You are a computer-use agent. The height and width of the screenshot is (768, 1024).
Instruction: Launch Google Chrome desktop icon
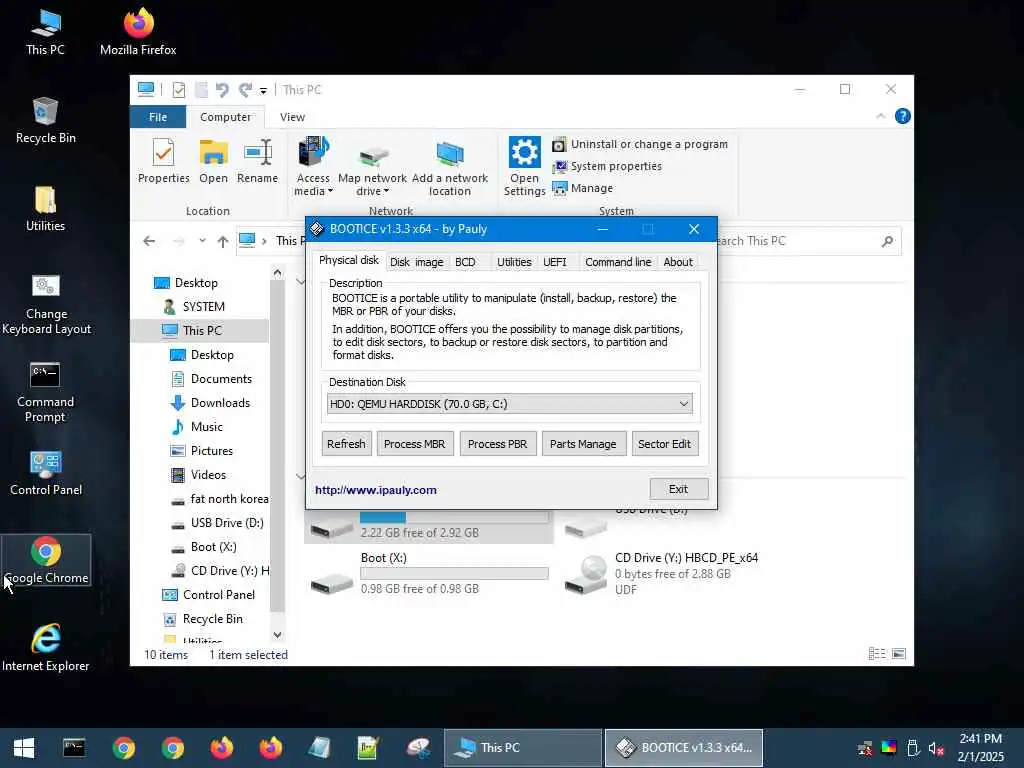46,560
